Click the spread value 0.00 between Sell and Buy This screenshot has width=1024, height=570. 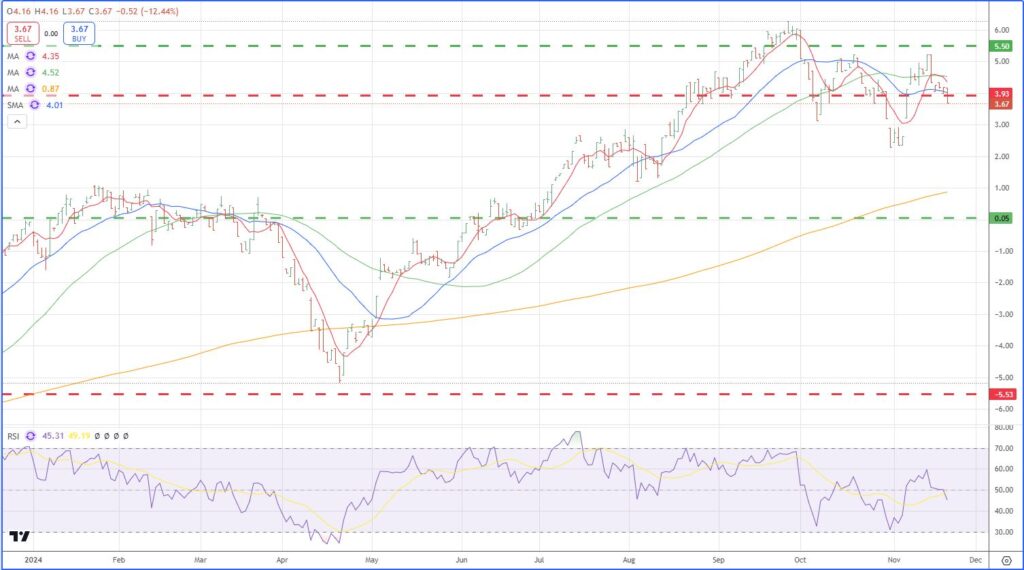51,34
